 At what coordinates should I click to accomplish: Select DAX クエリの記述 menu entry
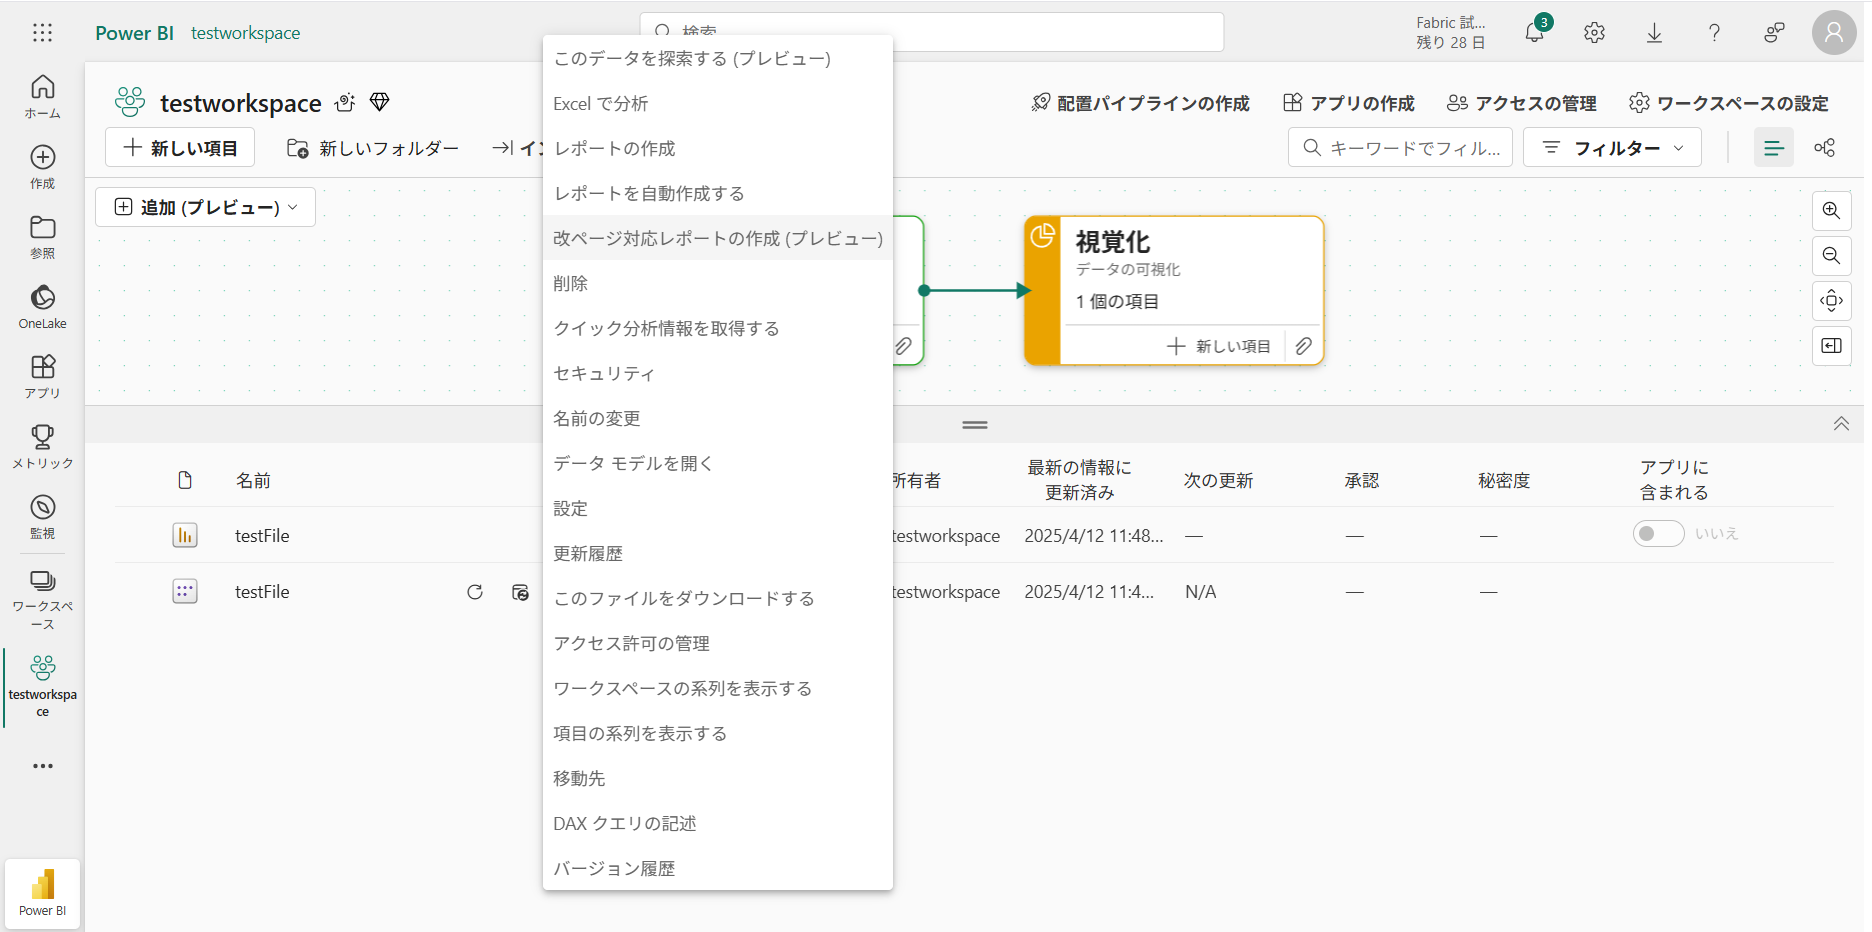(718, 823)
